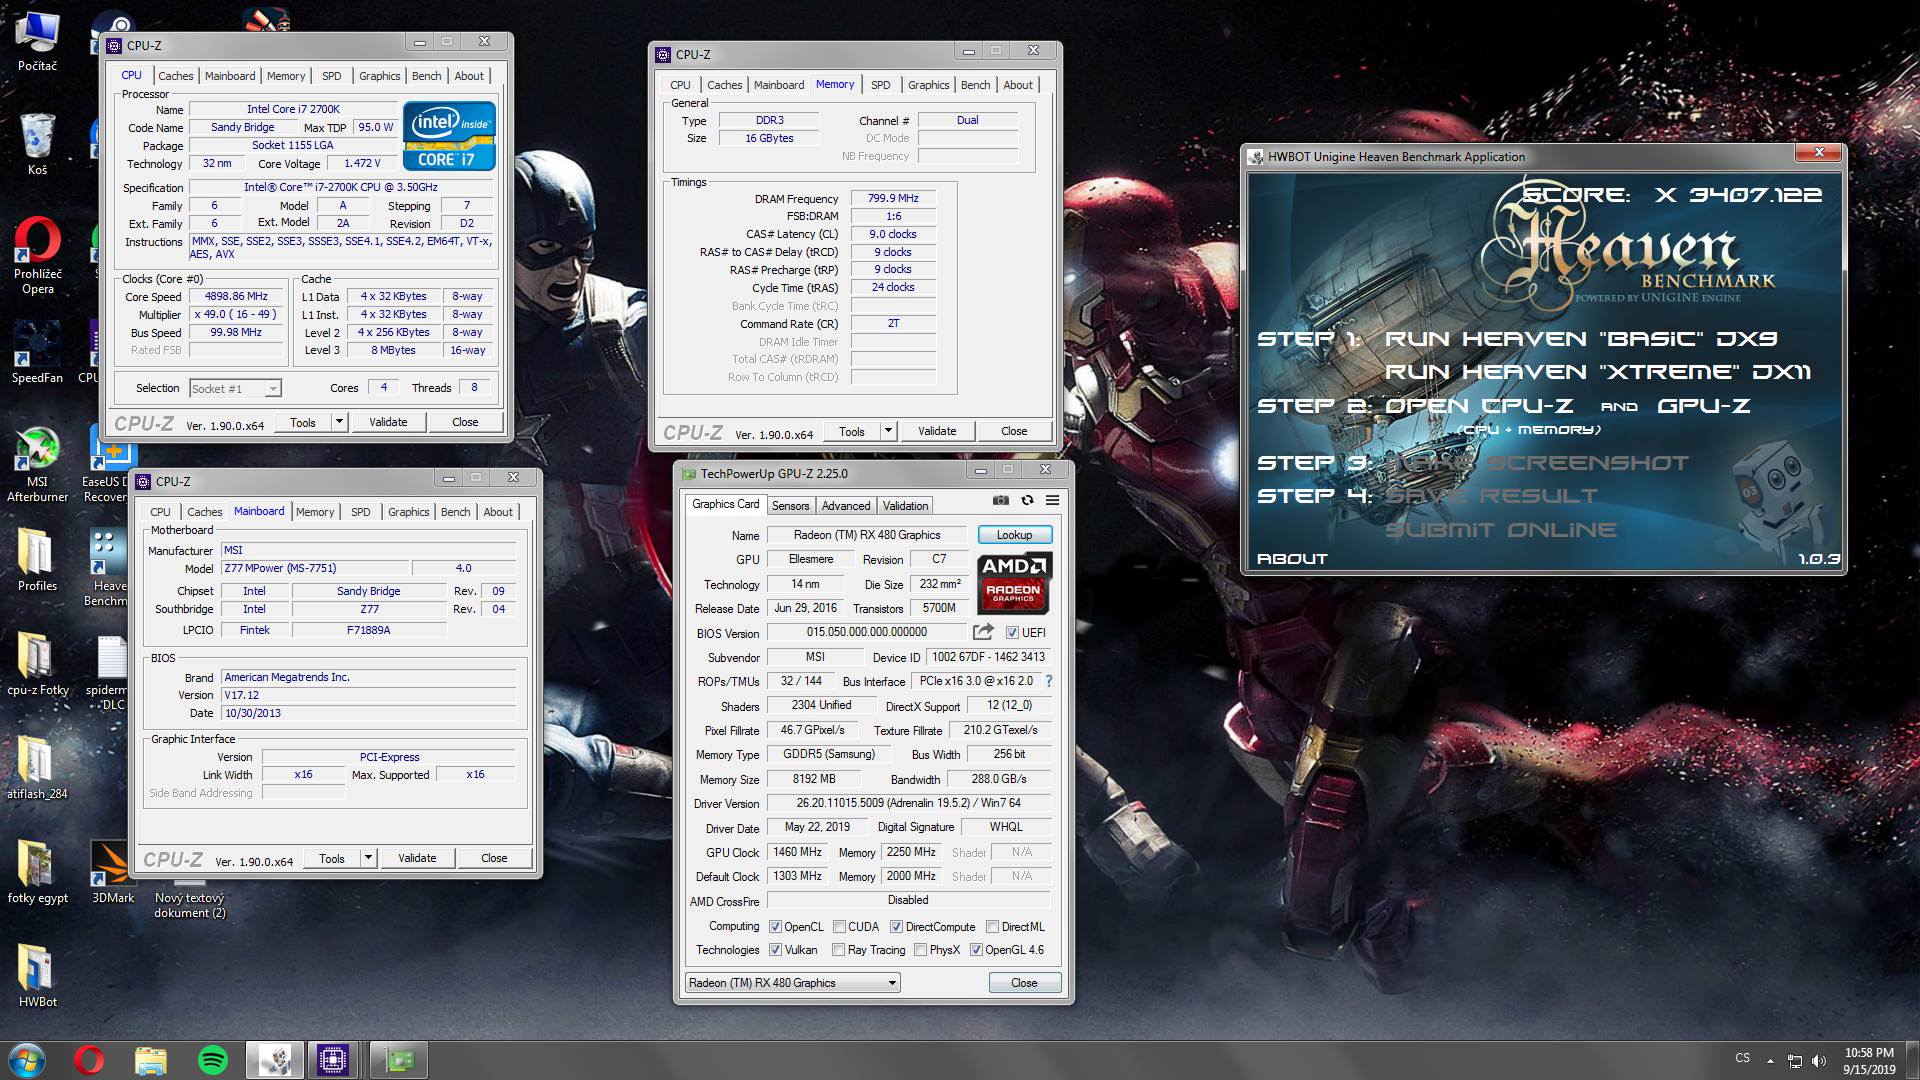Toggle the OpenCL checkbox

click(775, 927)
